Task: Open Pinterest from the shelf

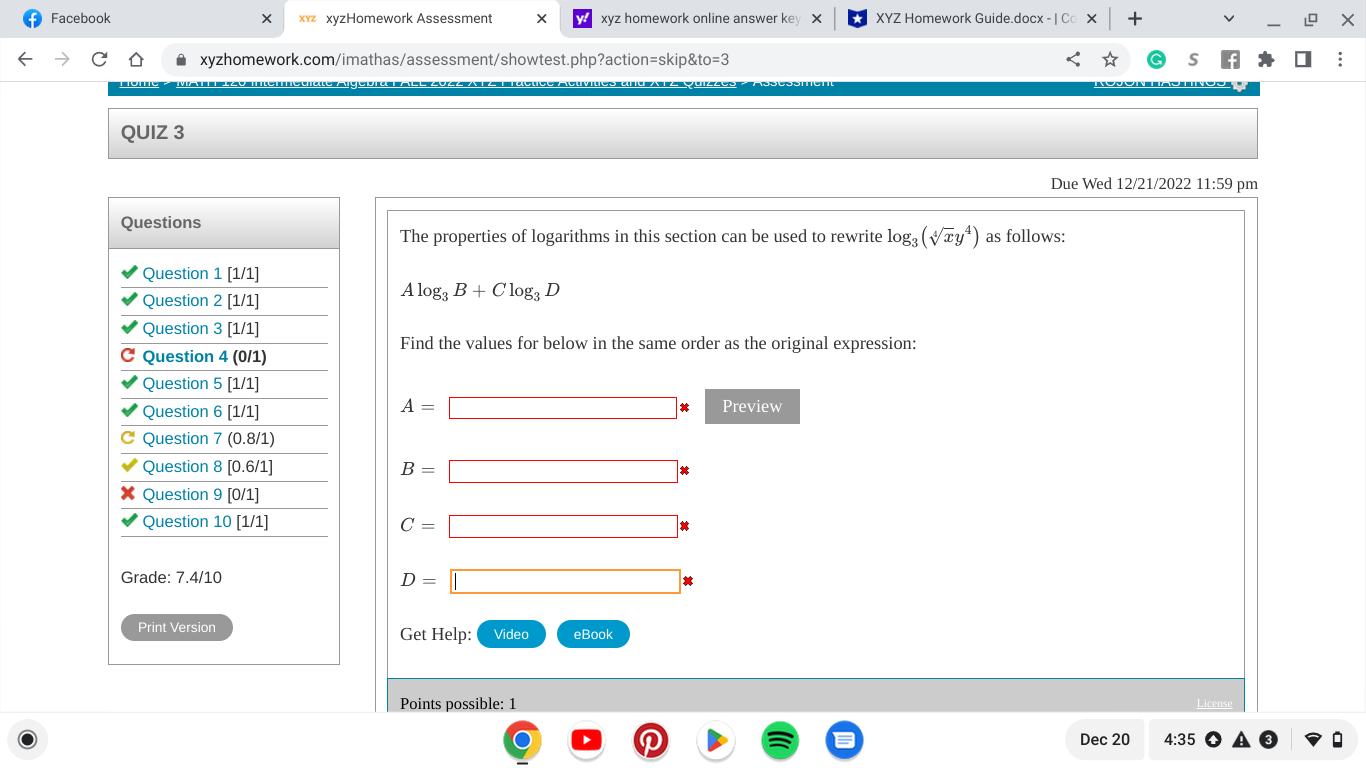Action: 651,740
